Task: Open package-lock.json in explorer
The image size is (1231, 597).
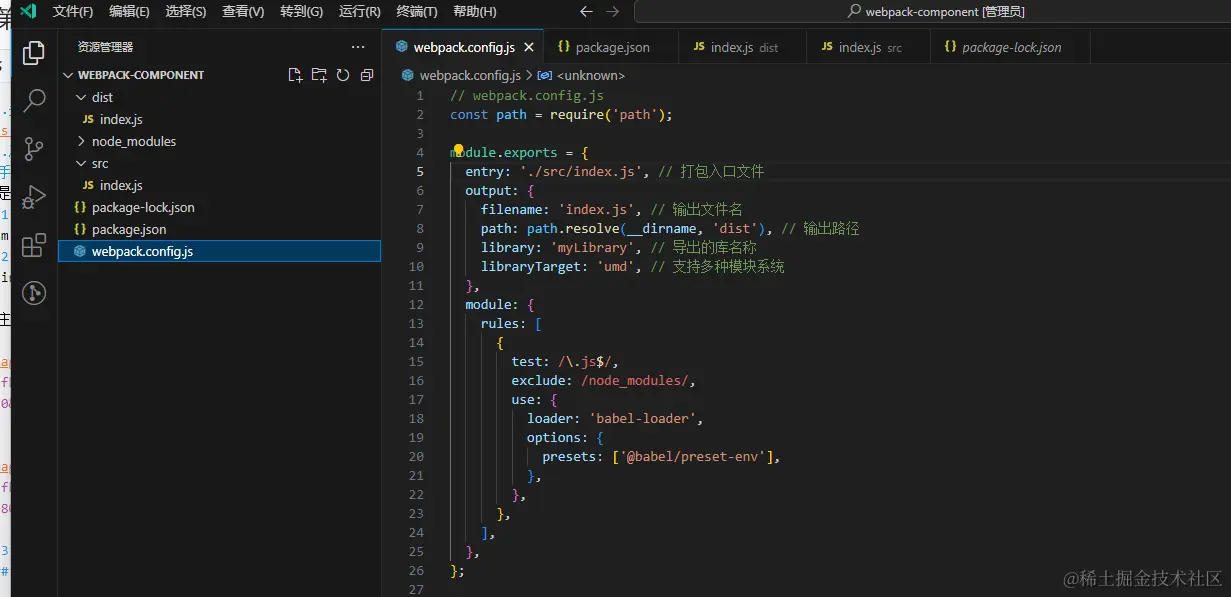Action: pyautogui.click(x=219, y=207)
